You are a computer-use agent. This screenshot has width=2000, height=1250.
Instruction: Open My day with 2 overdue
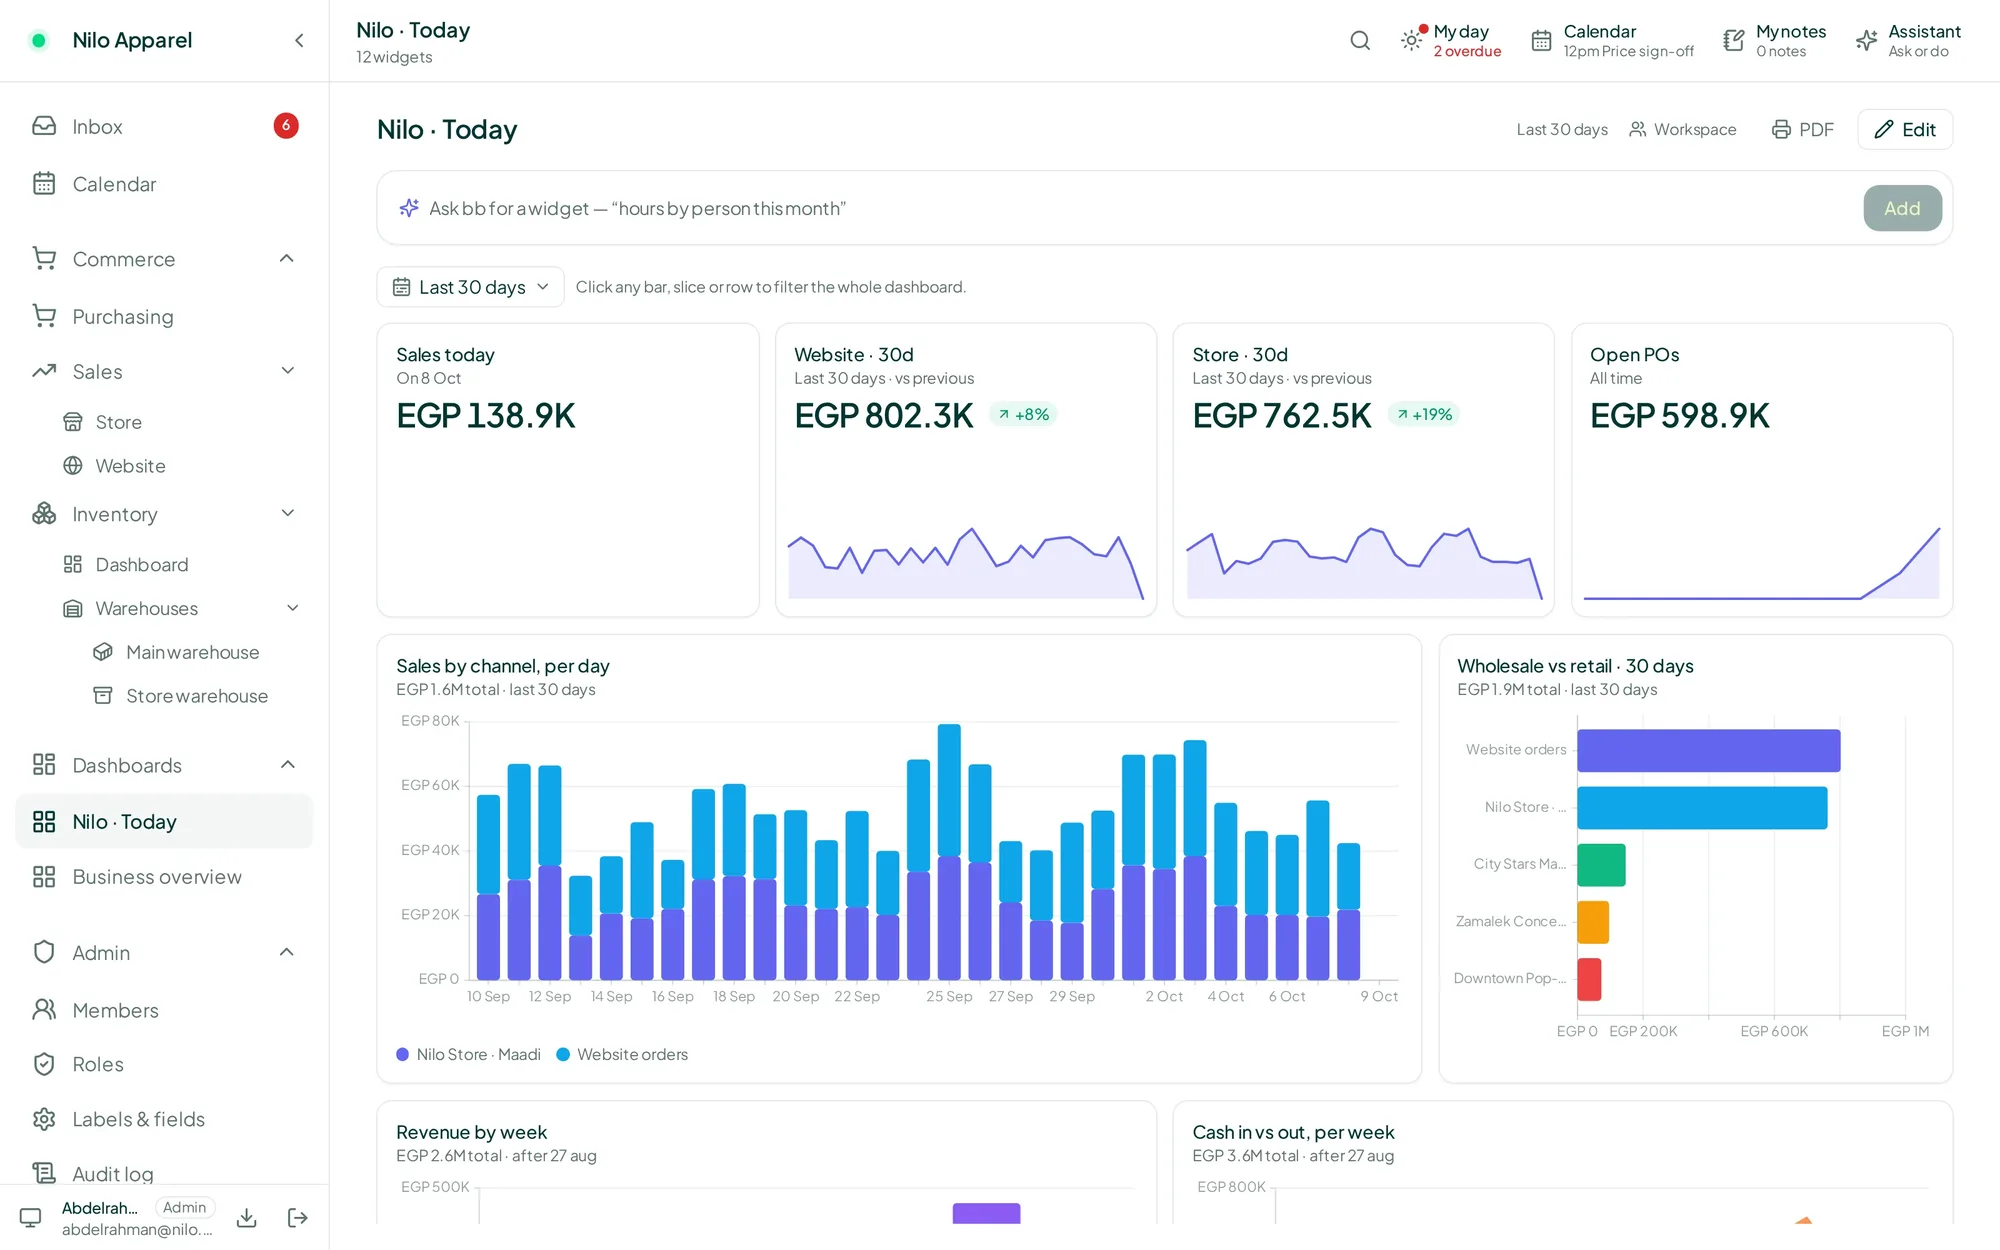pyautogui.click(x=1451, y=40)
